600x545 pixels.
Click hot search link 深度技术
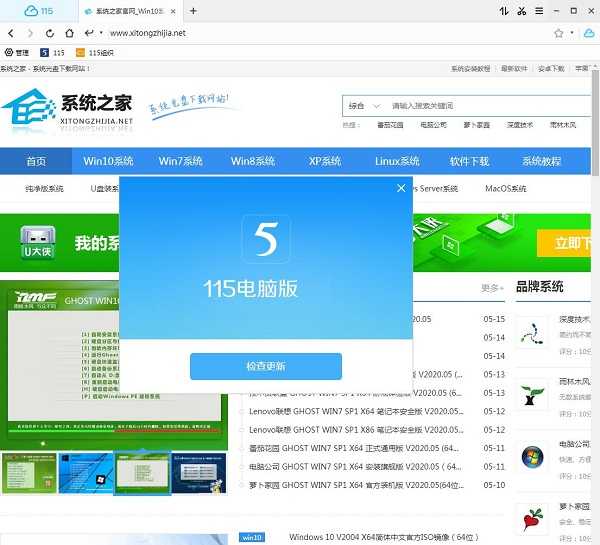[x=520, y=125]
